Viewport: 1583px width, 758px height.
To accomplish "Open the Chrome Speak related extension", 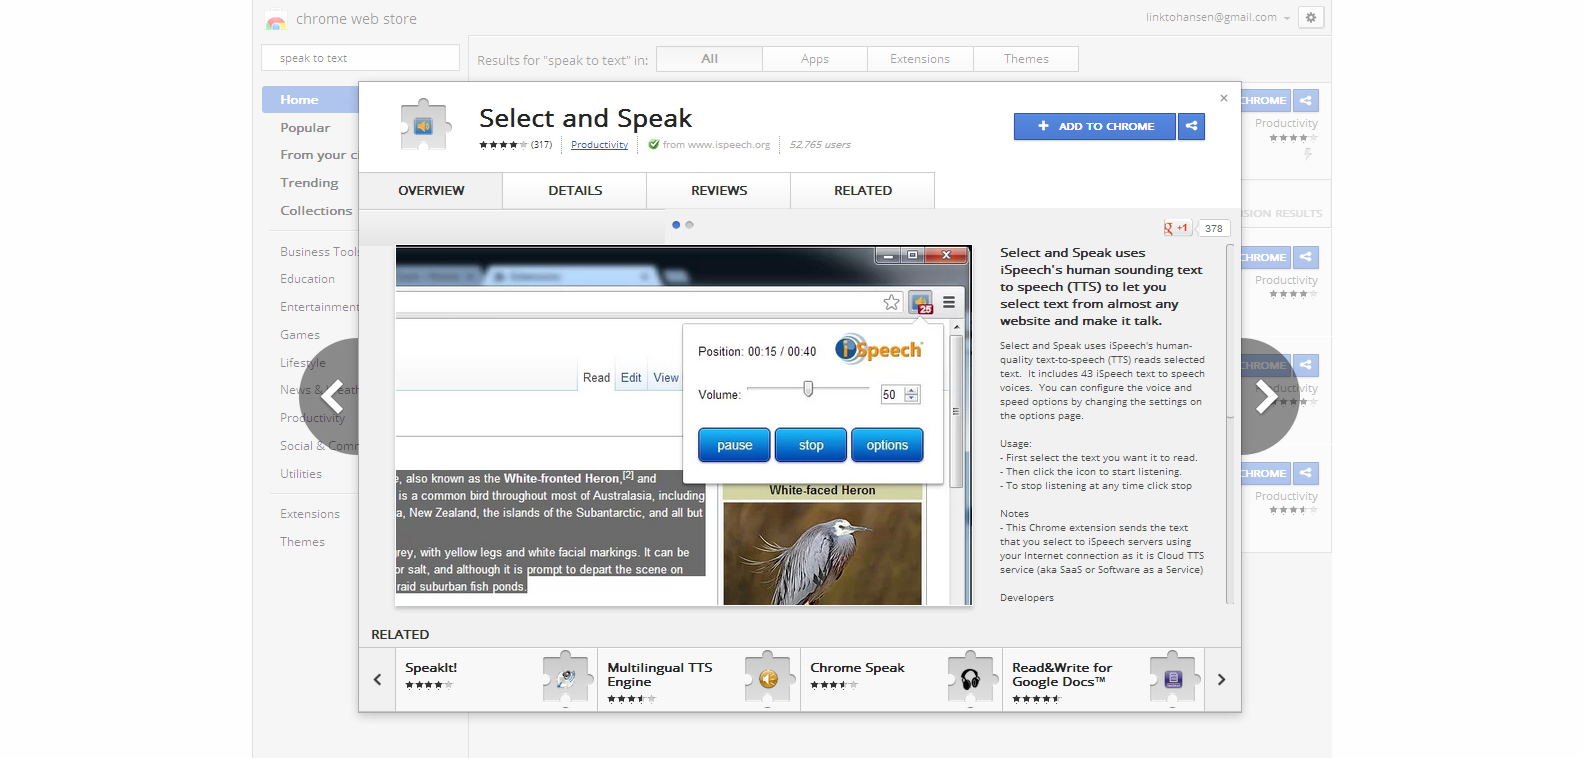I will click(x=857, y=668).
